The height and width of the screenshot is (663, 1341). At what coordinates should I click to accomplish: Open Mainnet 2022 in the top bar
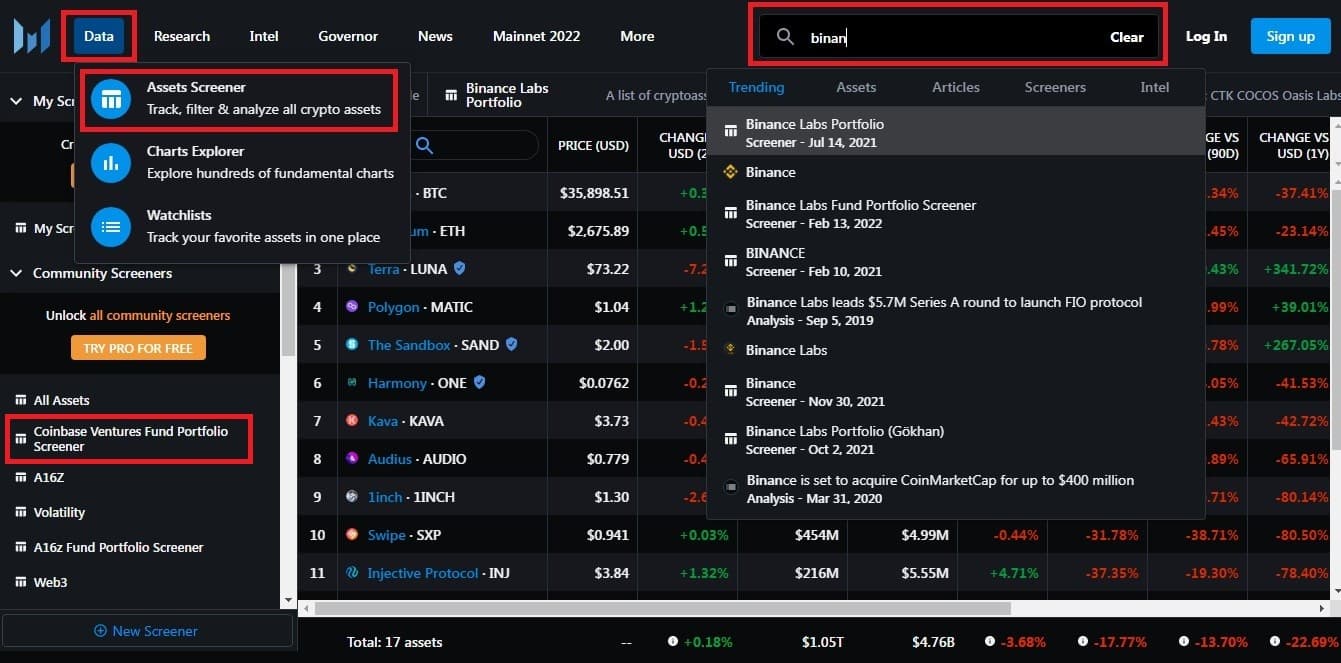tap(536, 36)
